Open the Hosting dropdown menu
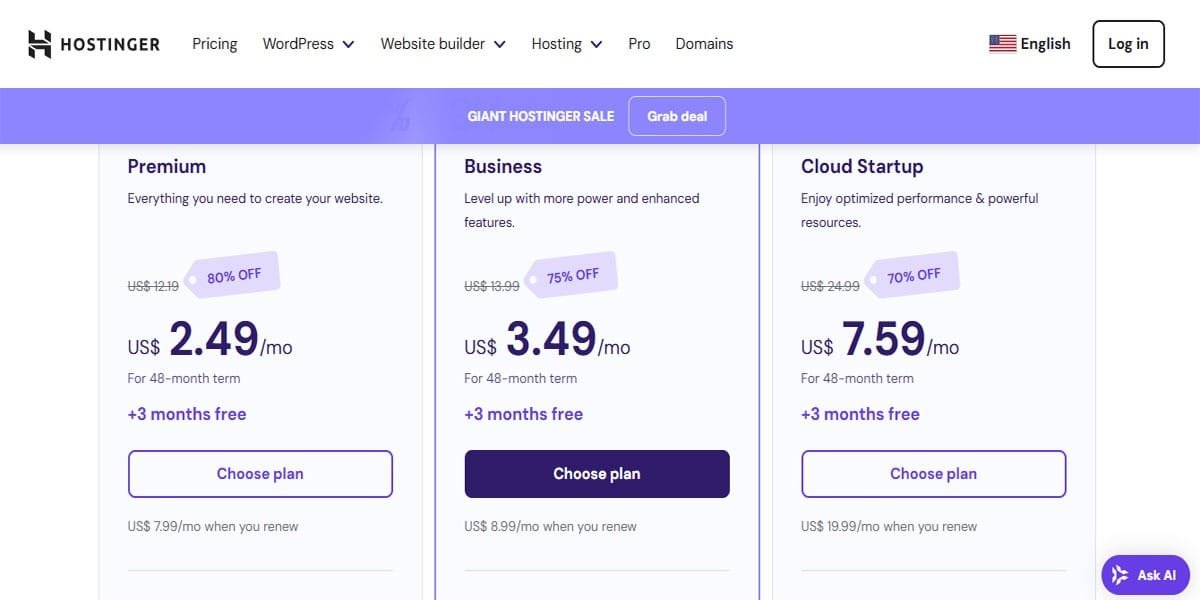Viewport: 1200px width, 600px height. point(566,44)
